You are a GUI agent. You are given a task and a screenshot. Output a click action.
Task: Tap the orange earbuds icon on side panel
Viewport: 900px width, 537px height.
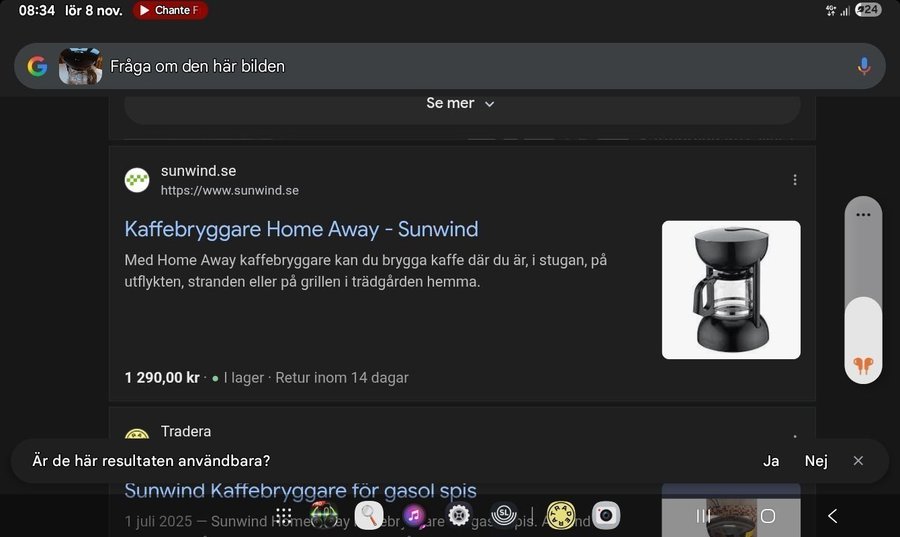[863, 364]
